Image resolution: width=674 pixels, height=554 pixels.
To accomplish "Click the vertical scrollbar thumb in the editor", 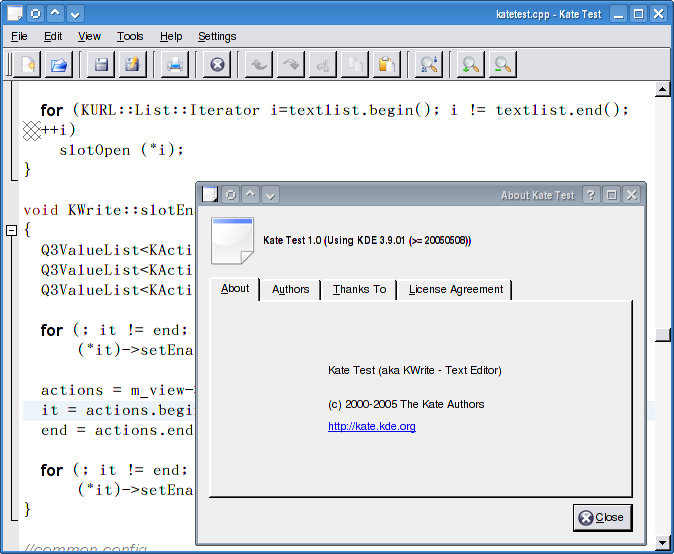I will (x=662, y=336).
